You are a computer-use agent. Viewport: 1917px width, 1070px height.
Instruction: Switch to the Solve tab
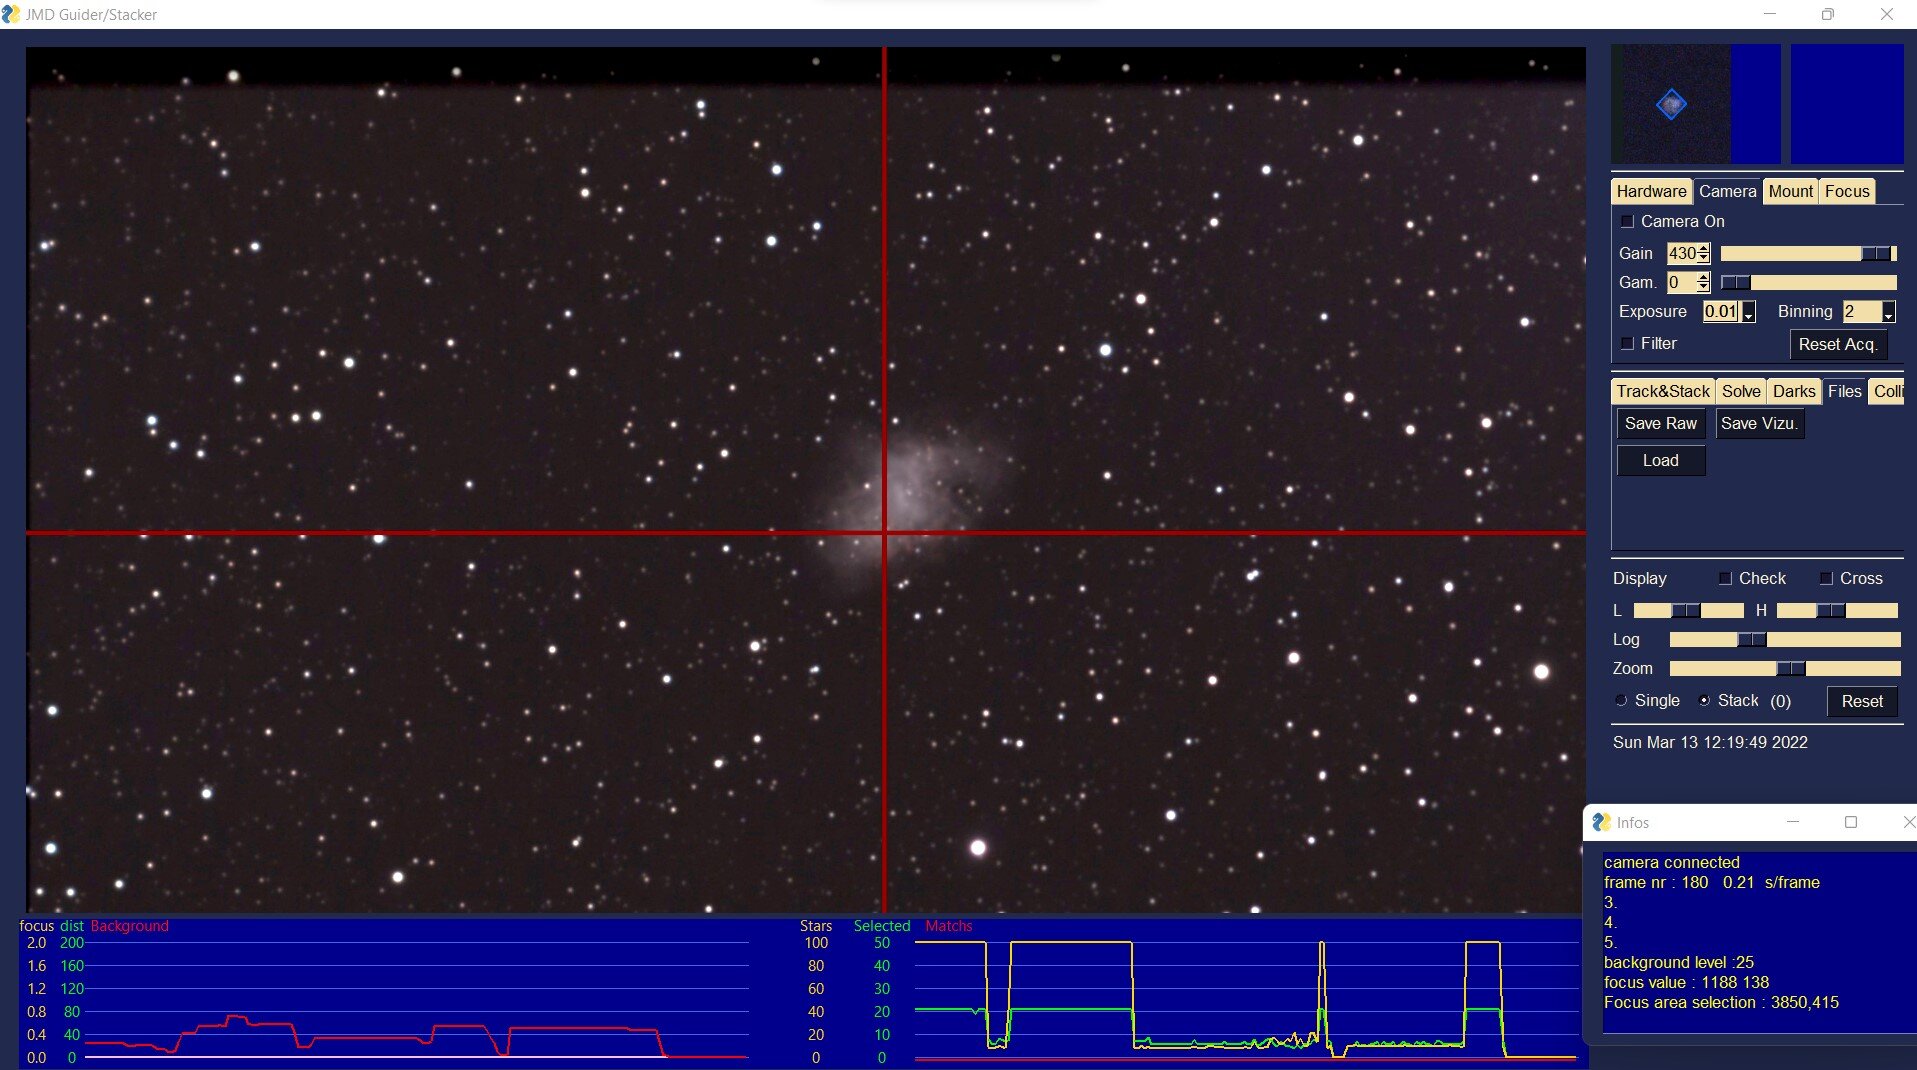point(1741,391)
